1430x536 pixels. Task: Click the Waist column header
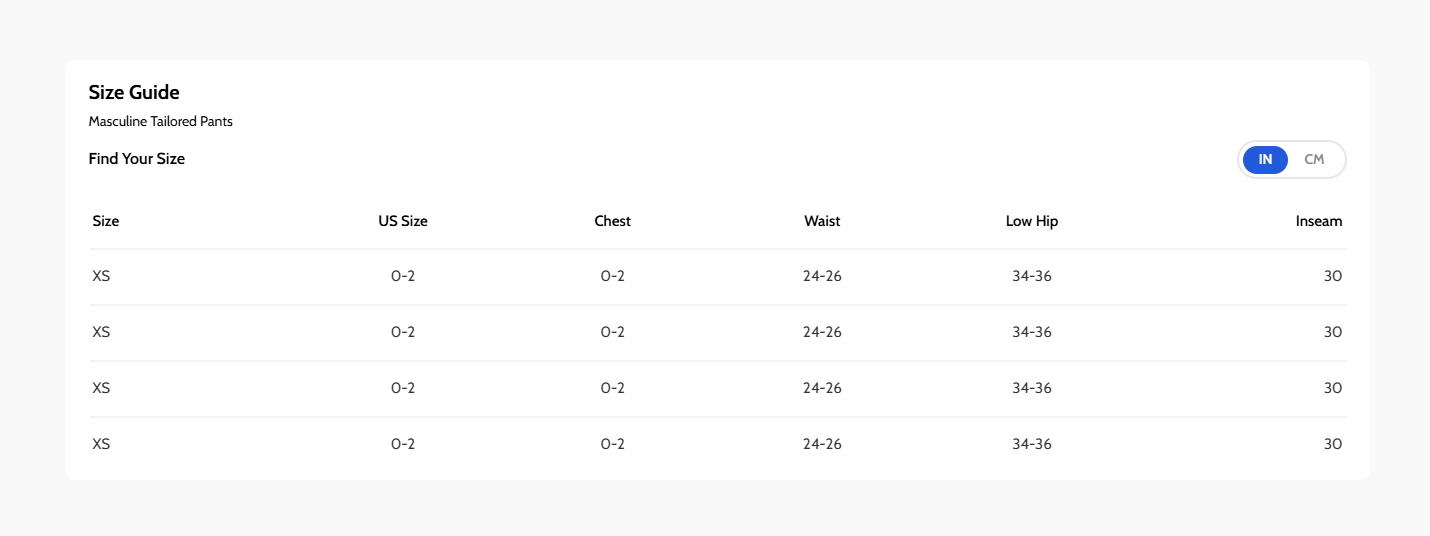tap(822, 221)
